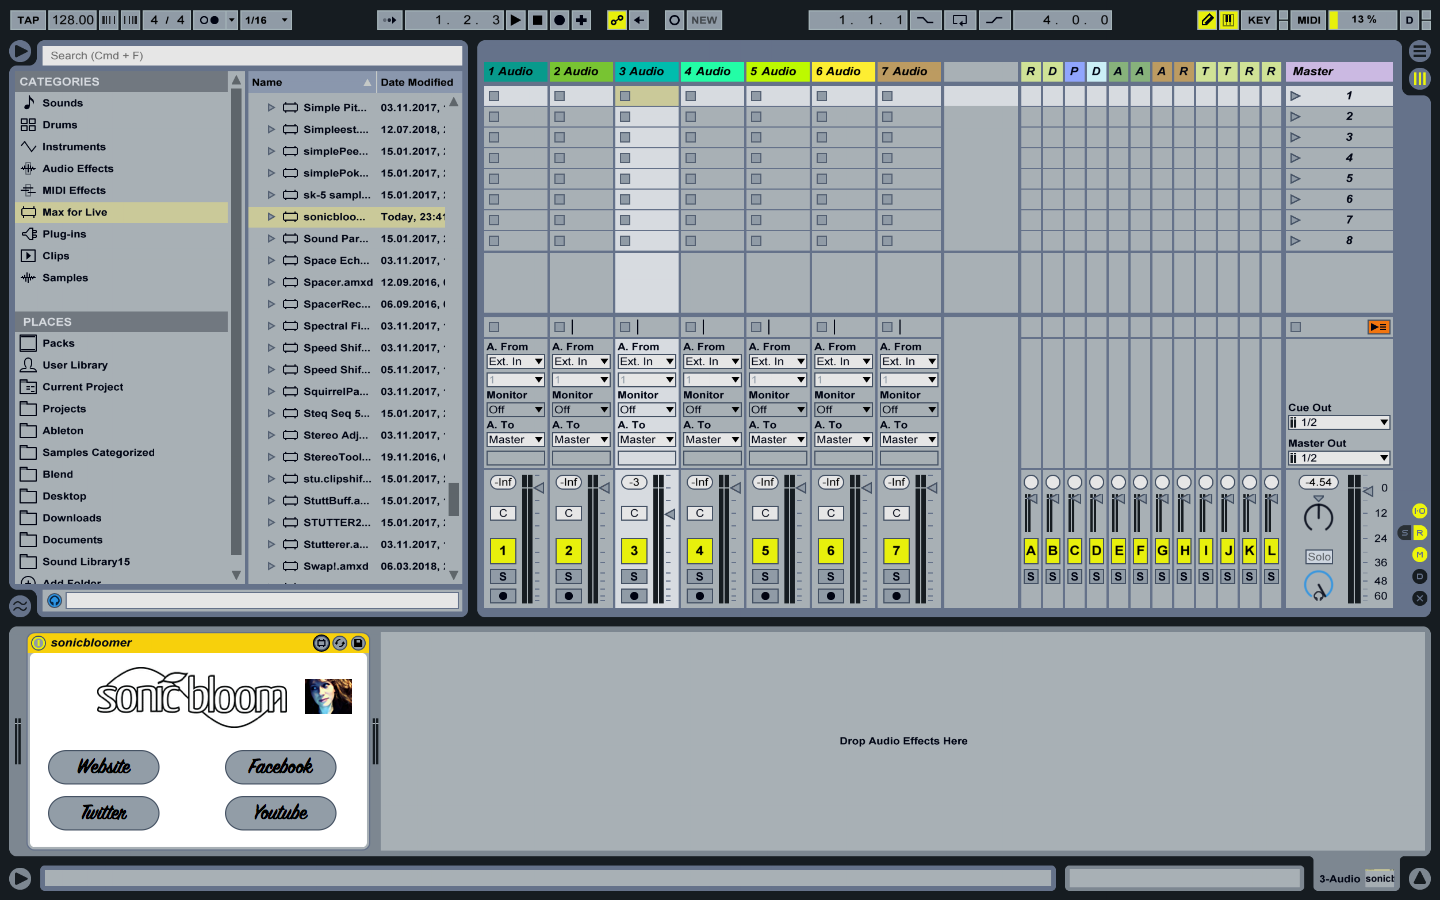Screen dimensions: 1440x900
Task: Solo track 3 Audio
Action: [x=634, y=577]
